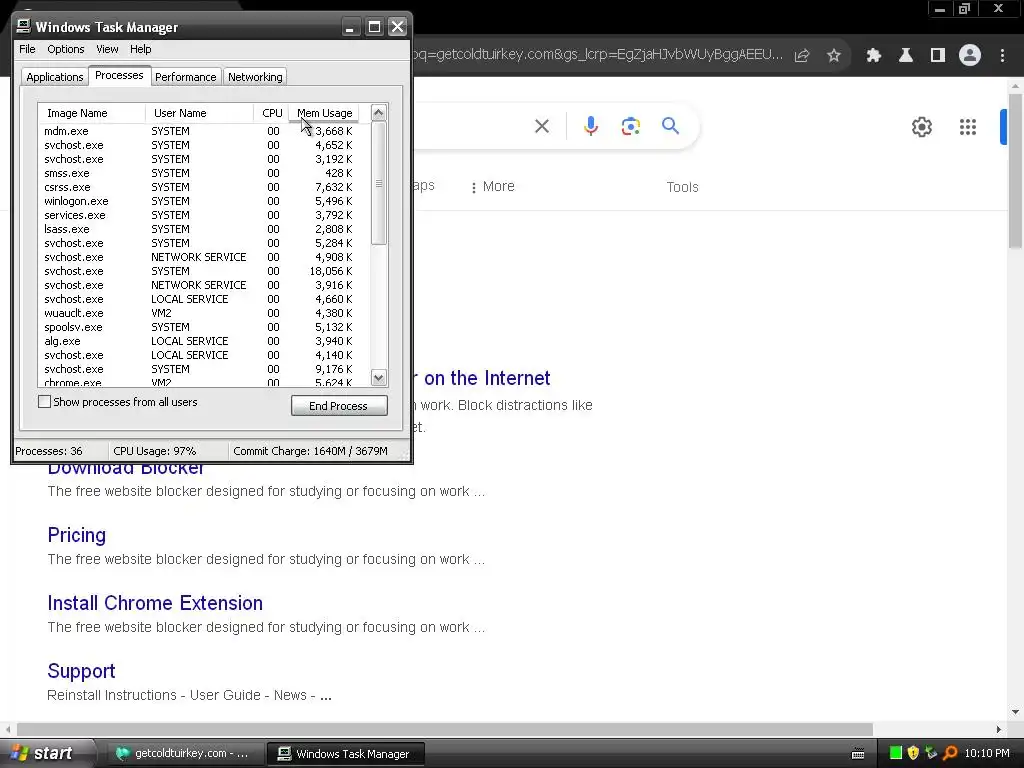The height and width of the screenshot is (768, 1024).
Task: Select the csrss.exe process row
Action: (x=199, y=187)
